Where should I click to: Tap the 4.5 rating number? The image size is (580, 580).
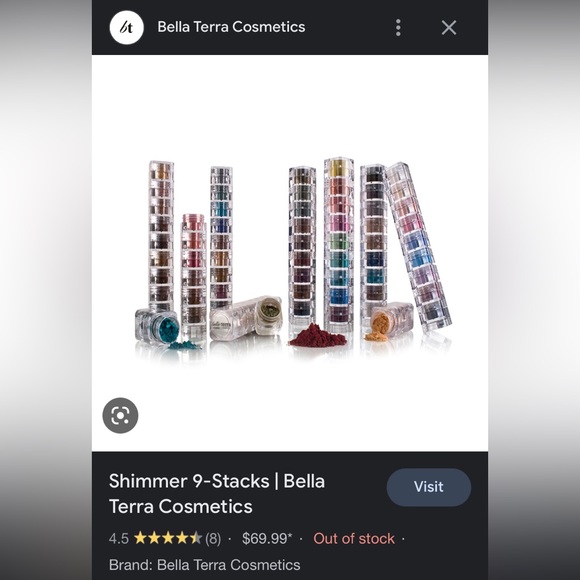pos(119,539)
